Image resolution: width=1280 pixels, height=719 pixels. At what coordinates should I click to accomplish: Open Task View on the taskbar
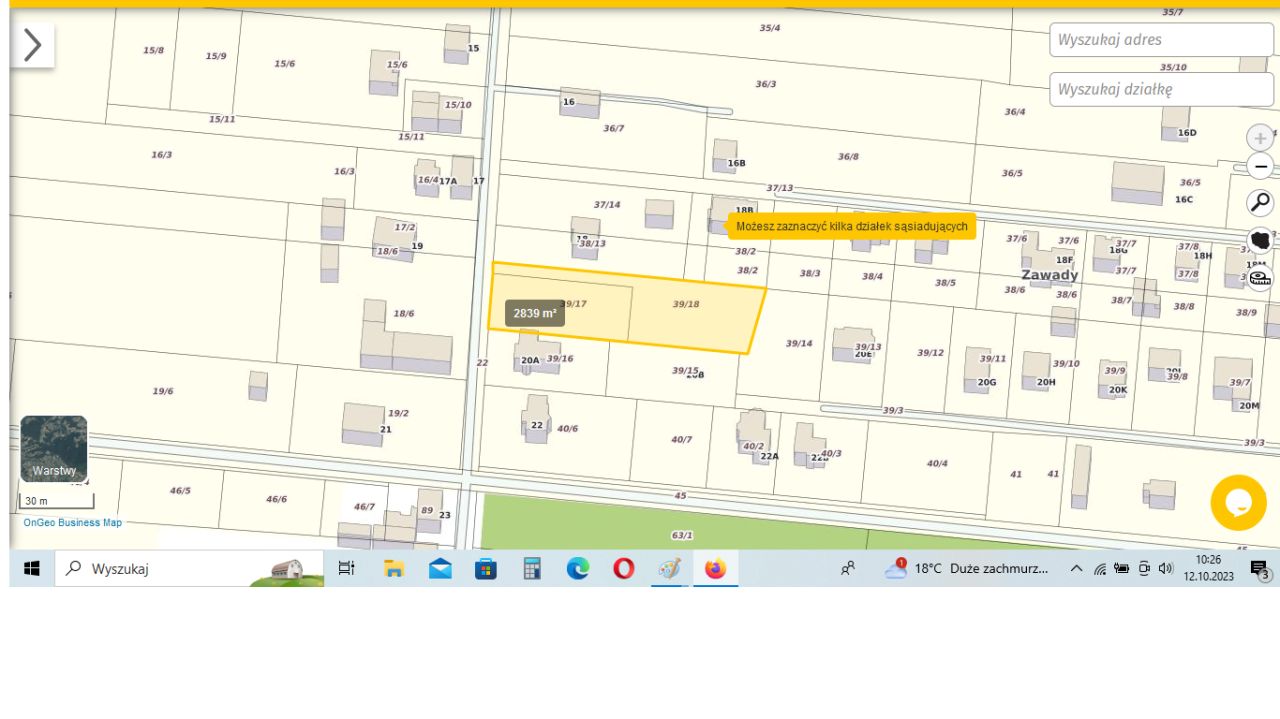coord(347,569)
